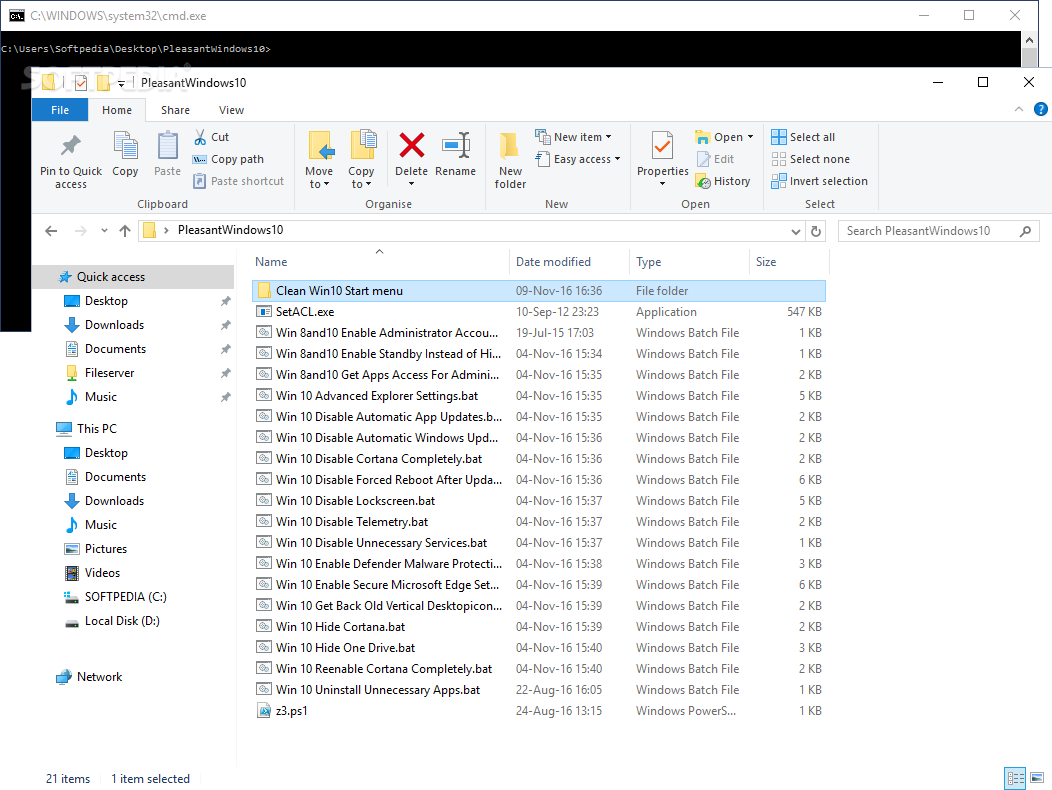This screenshot has height=790, width=1052.
Task: Switch to the Share tab
Action: [x=175, y=110]
